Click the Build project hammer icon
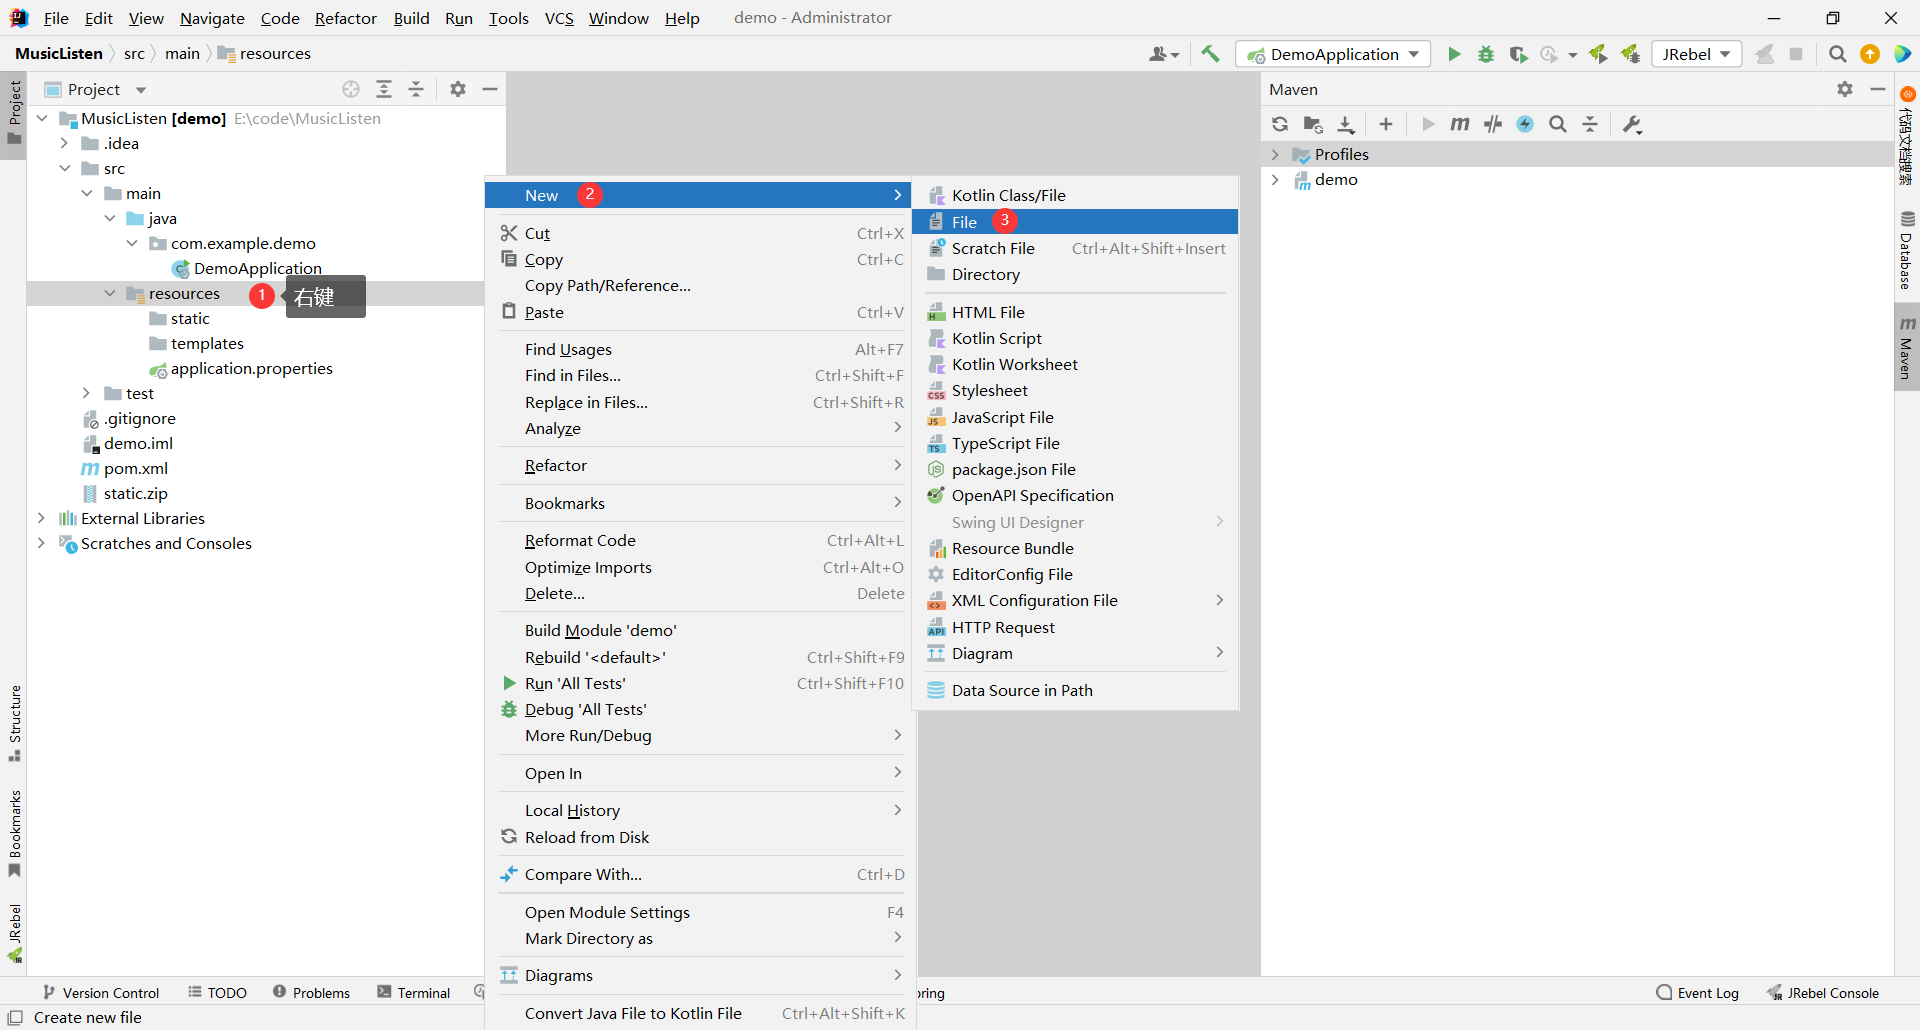 point(1210,54)
